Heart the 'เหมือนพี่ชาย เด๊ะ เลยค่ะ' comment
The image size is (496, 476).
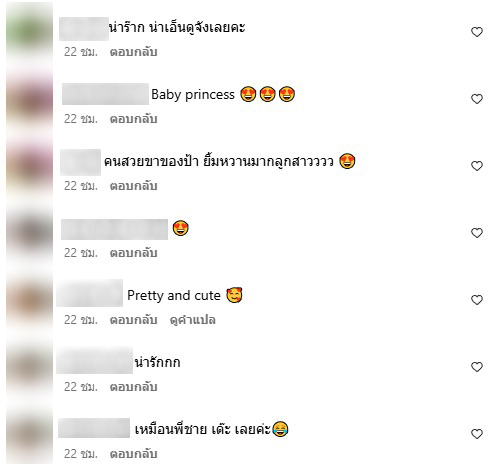(x=477, y=434)
